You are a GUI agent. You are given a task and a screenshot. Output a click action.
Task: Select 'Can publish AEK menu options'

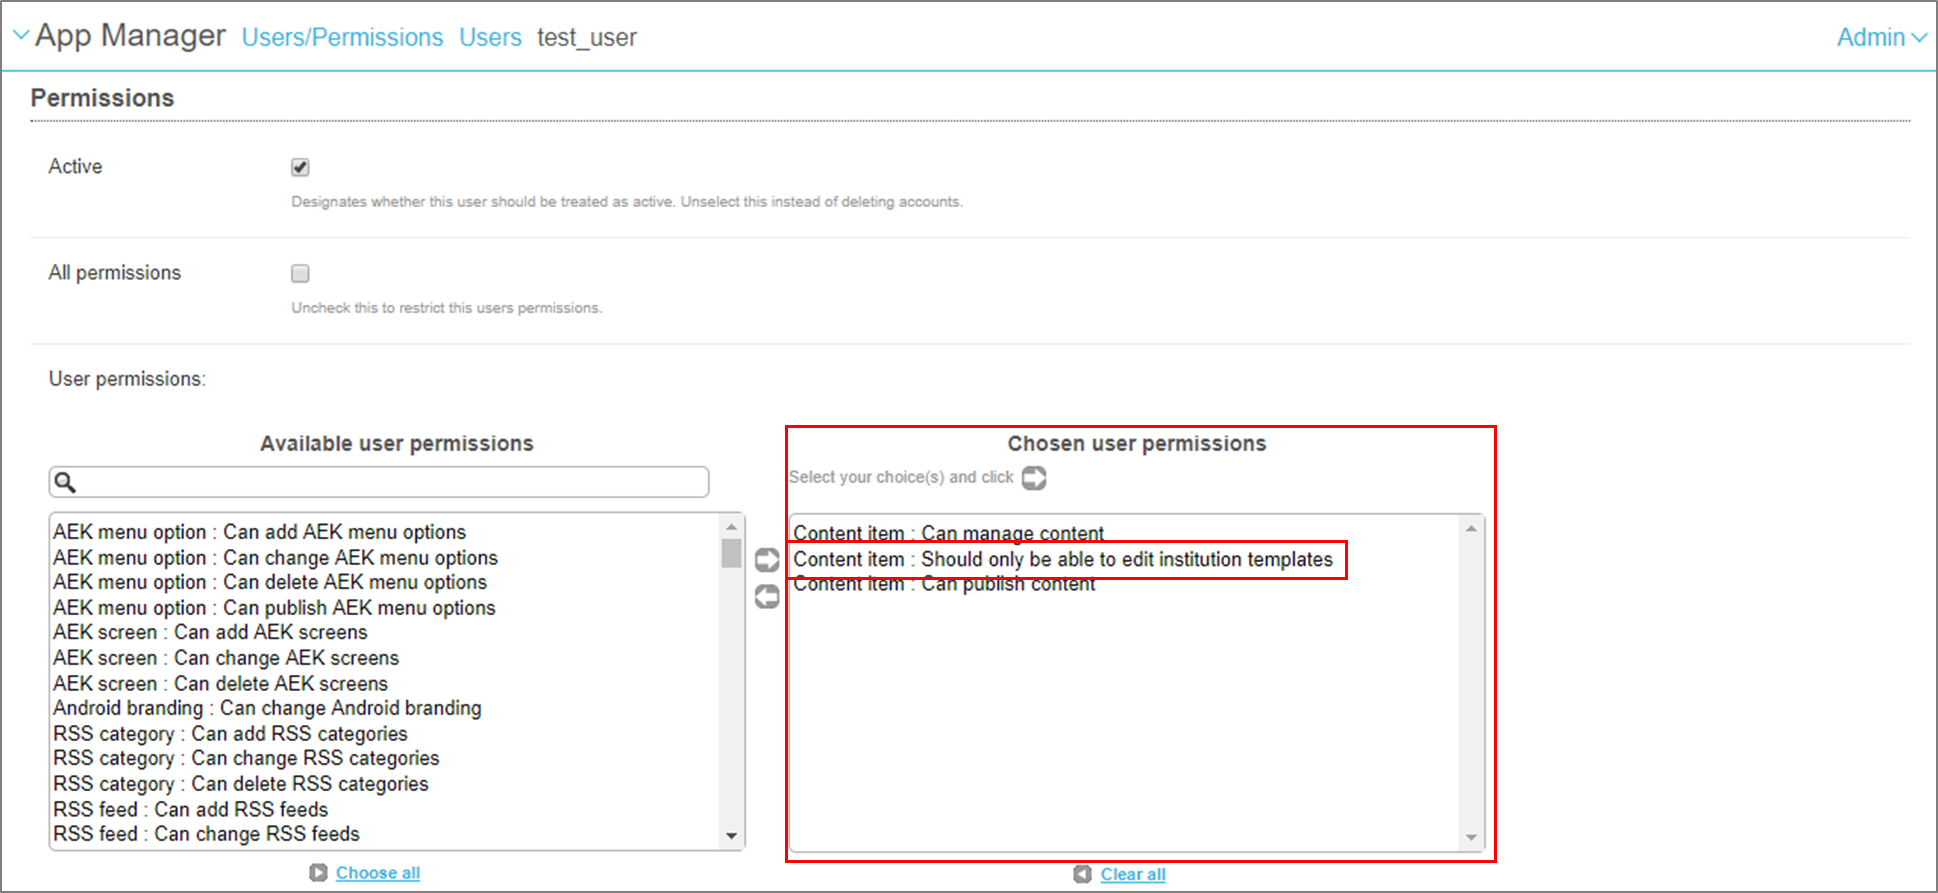click(274, 608)
